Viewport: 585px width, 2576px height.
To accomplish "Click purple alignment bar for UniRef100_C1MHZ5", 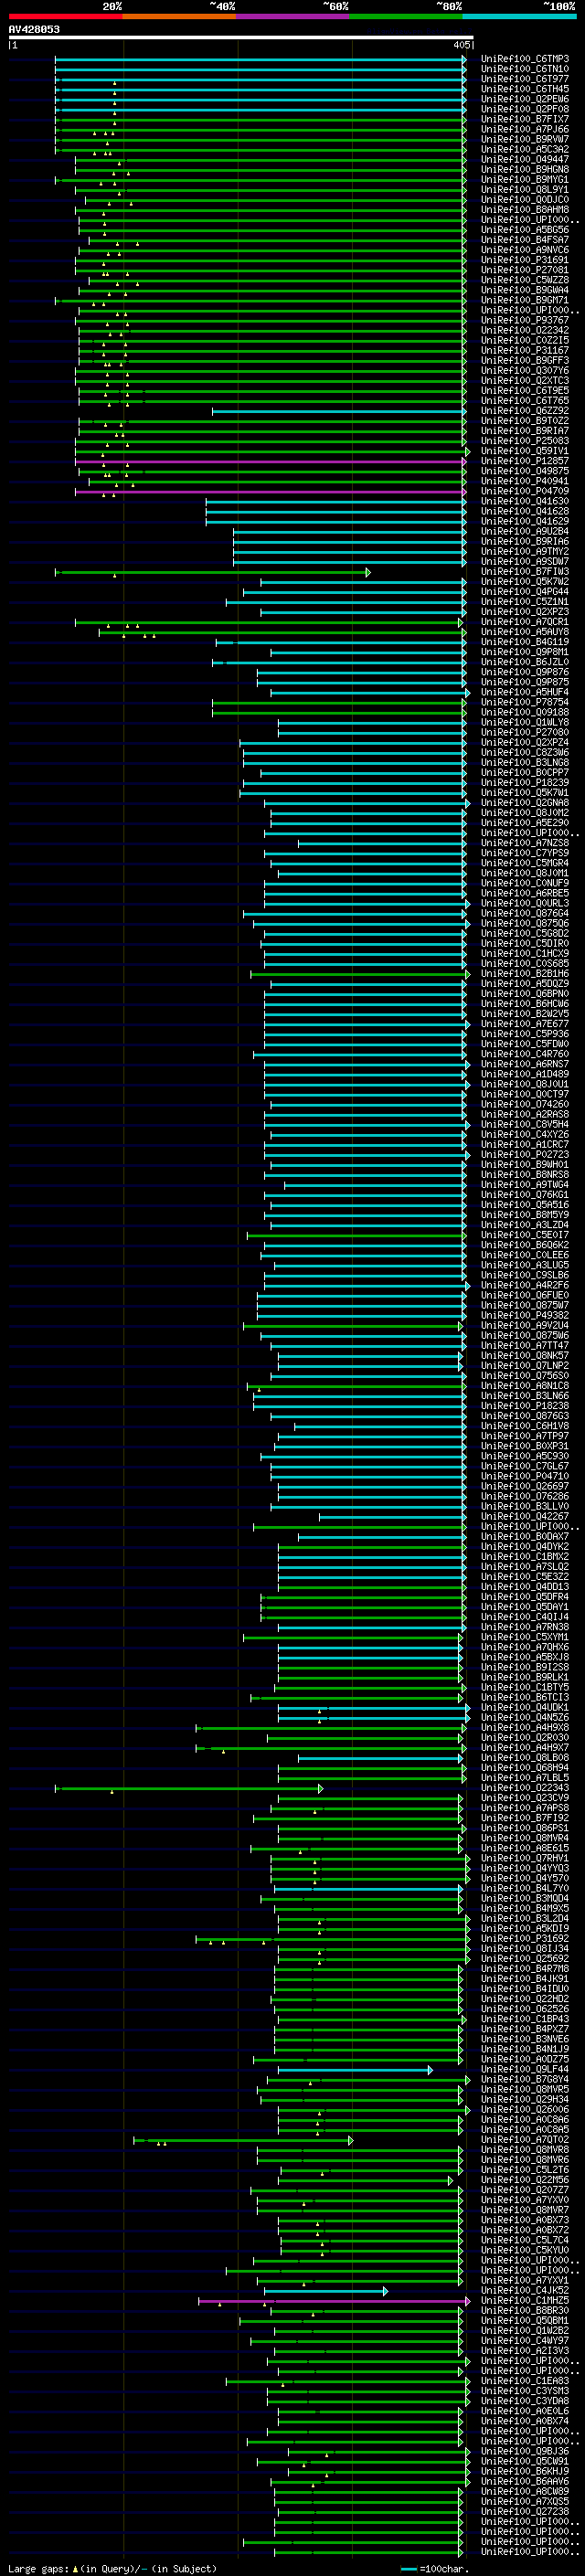I will point(333,2301).
